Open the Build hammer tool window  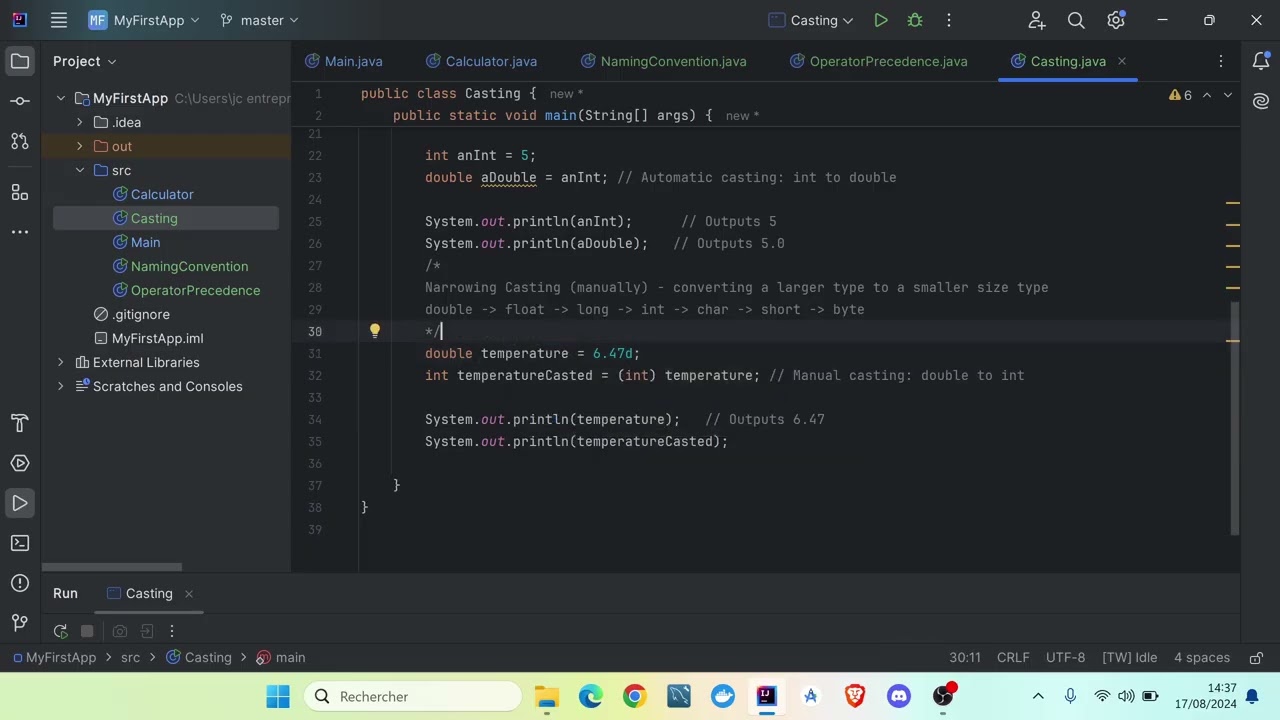pos(20,423)
